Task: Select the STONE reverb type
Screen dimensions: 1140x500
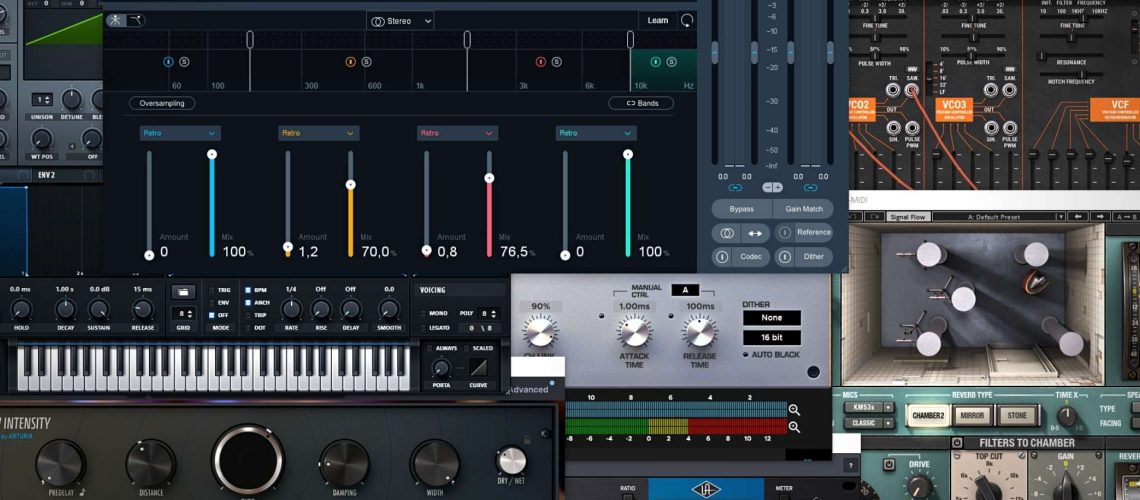Action: [x=1016, y=416]
